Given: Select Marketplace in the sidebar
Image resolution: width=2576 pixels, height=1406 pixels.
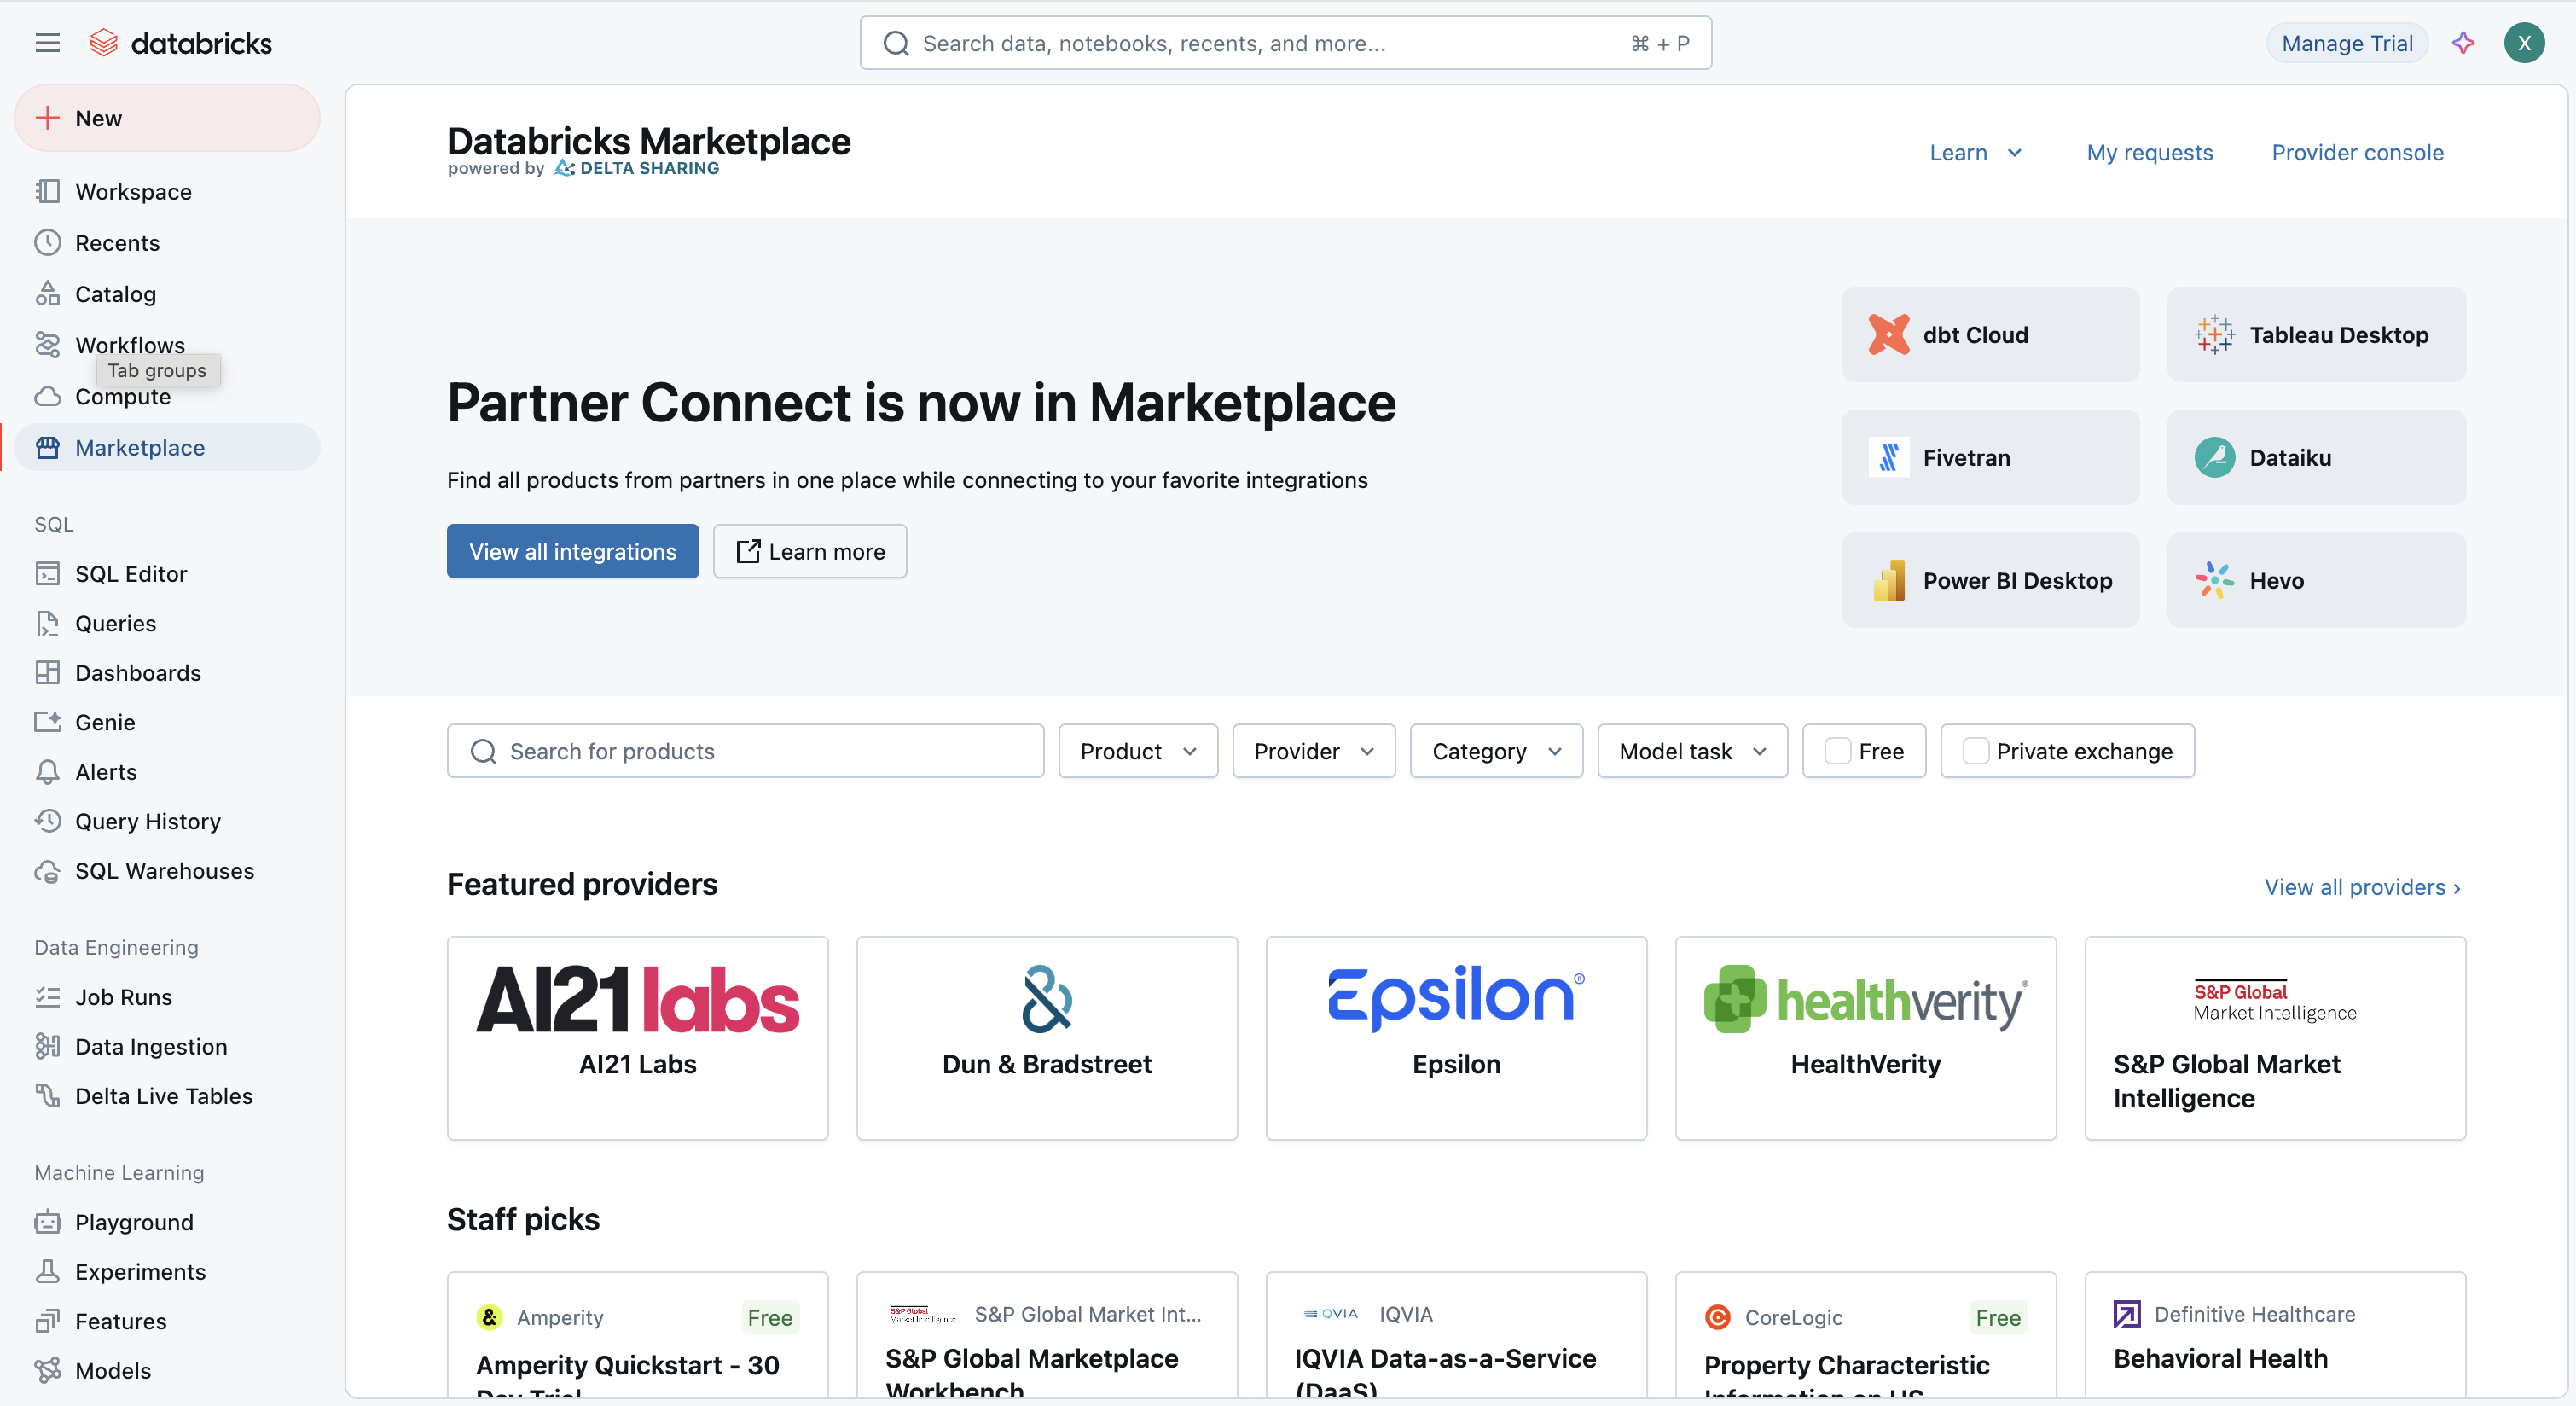Looking at the screenshot, I should pos(167,447).
